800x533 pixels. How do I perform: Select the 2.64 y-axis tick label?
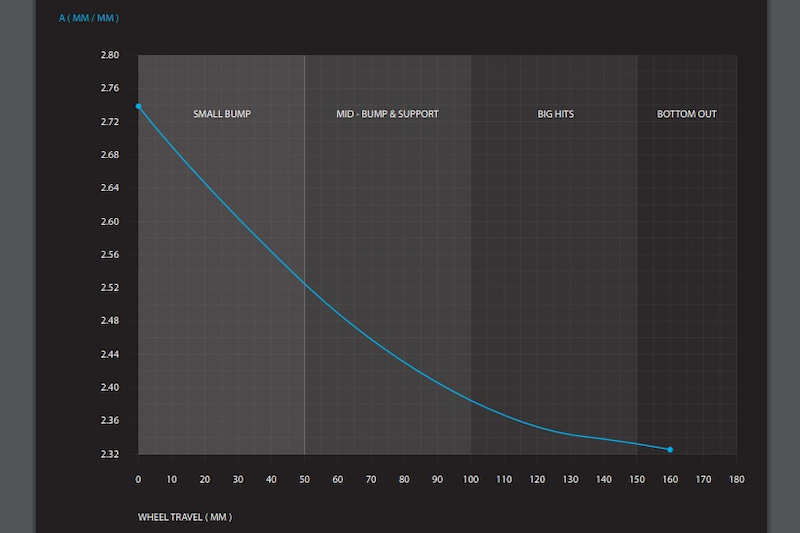click(x=110, y=188)
